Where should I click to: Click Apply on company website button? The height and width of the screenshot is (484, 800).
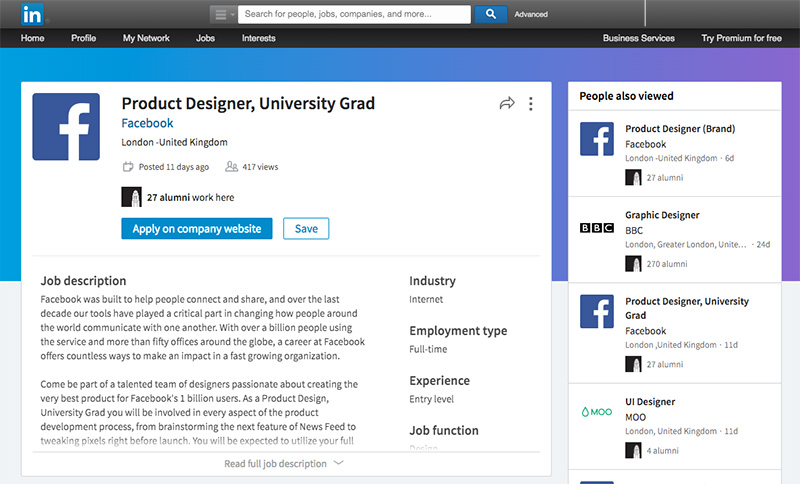[196, 228]
